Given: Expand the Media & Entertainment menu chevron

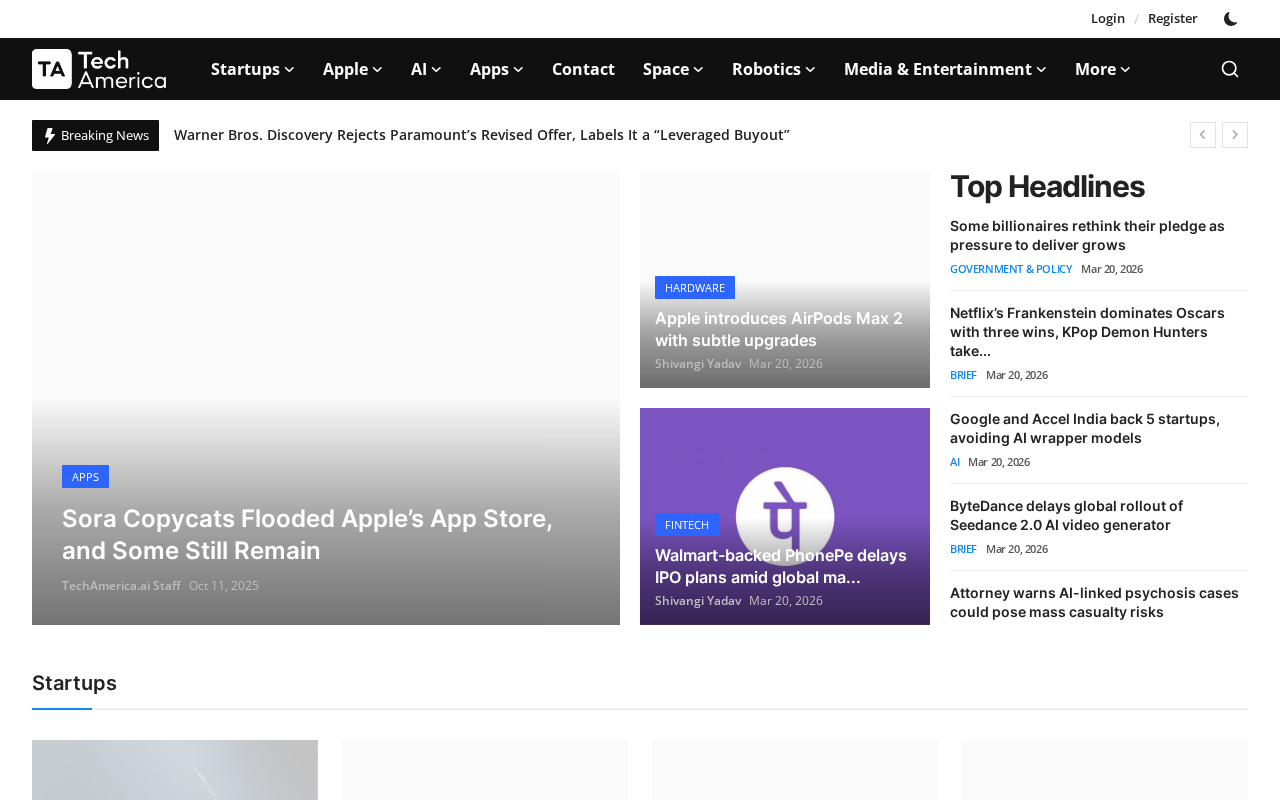Looking at the screenshot, I should click(x=1042, y=69).
